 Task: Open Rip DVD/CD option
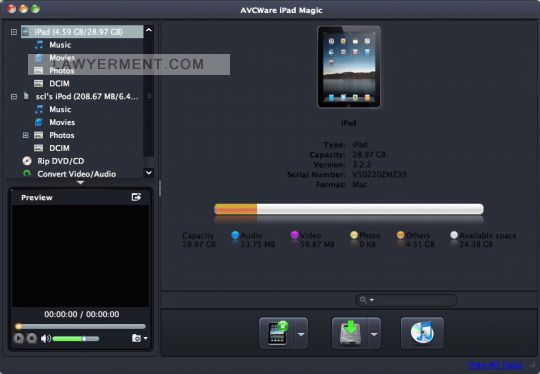[61, 161]
